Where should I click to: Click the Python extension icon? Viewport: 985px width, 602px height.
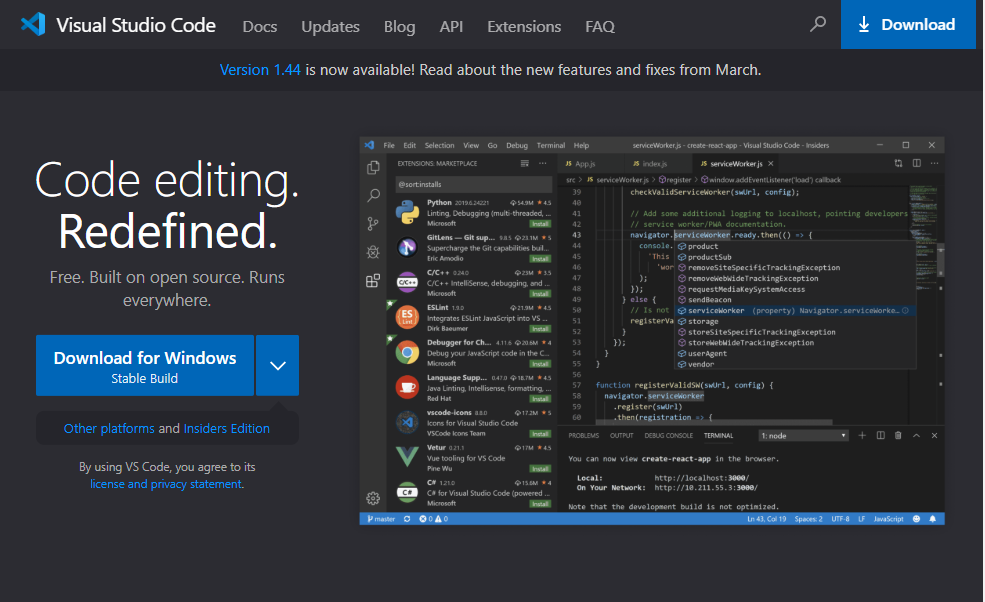pos(407,212)
